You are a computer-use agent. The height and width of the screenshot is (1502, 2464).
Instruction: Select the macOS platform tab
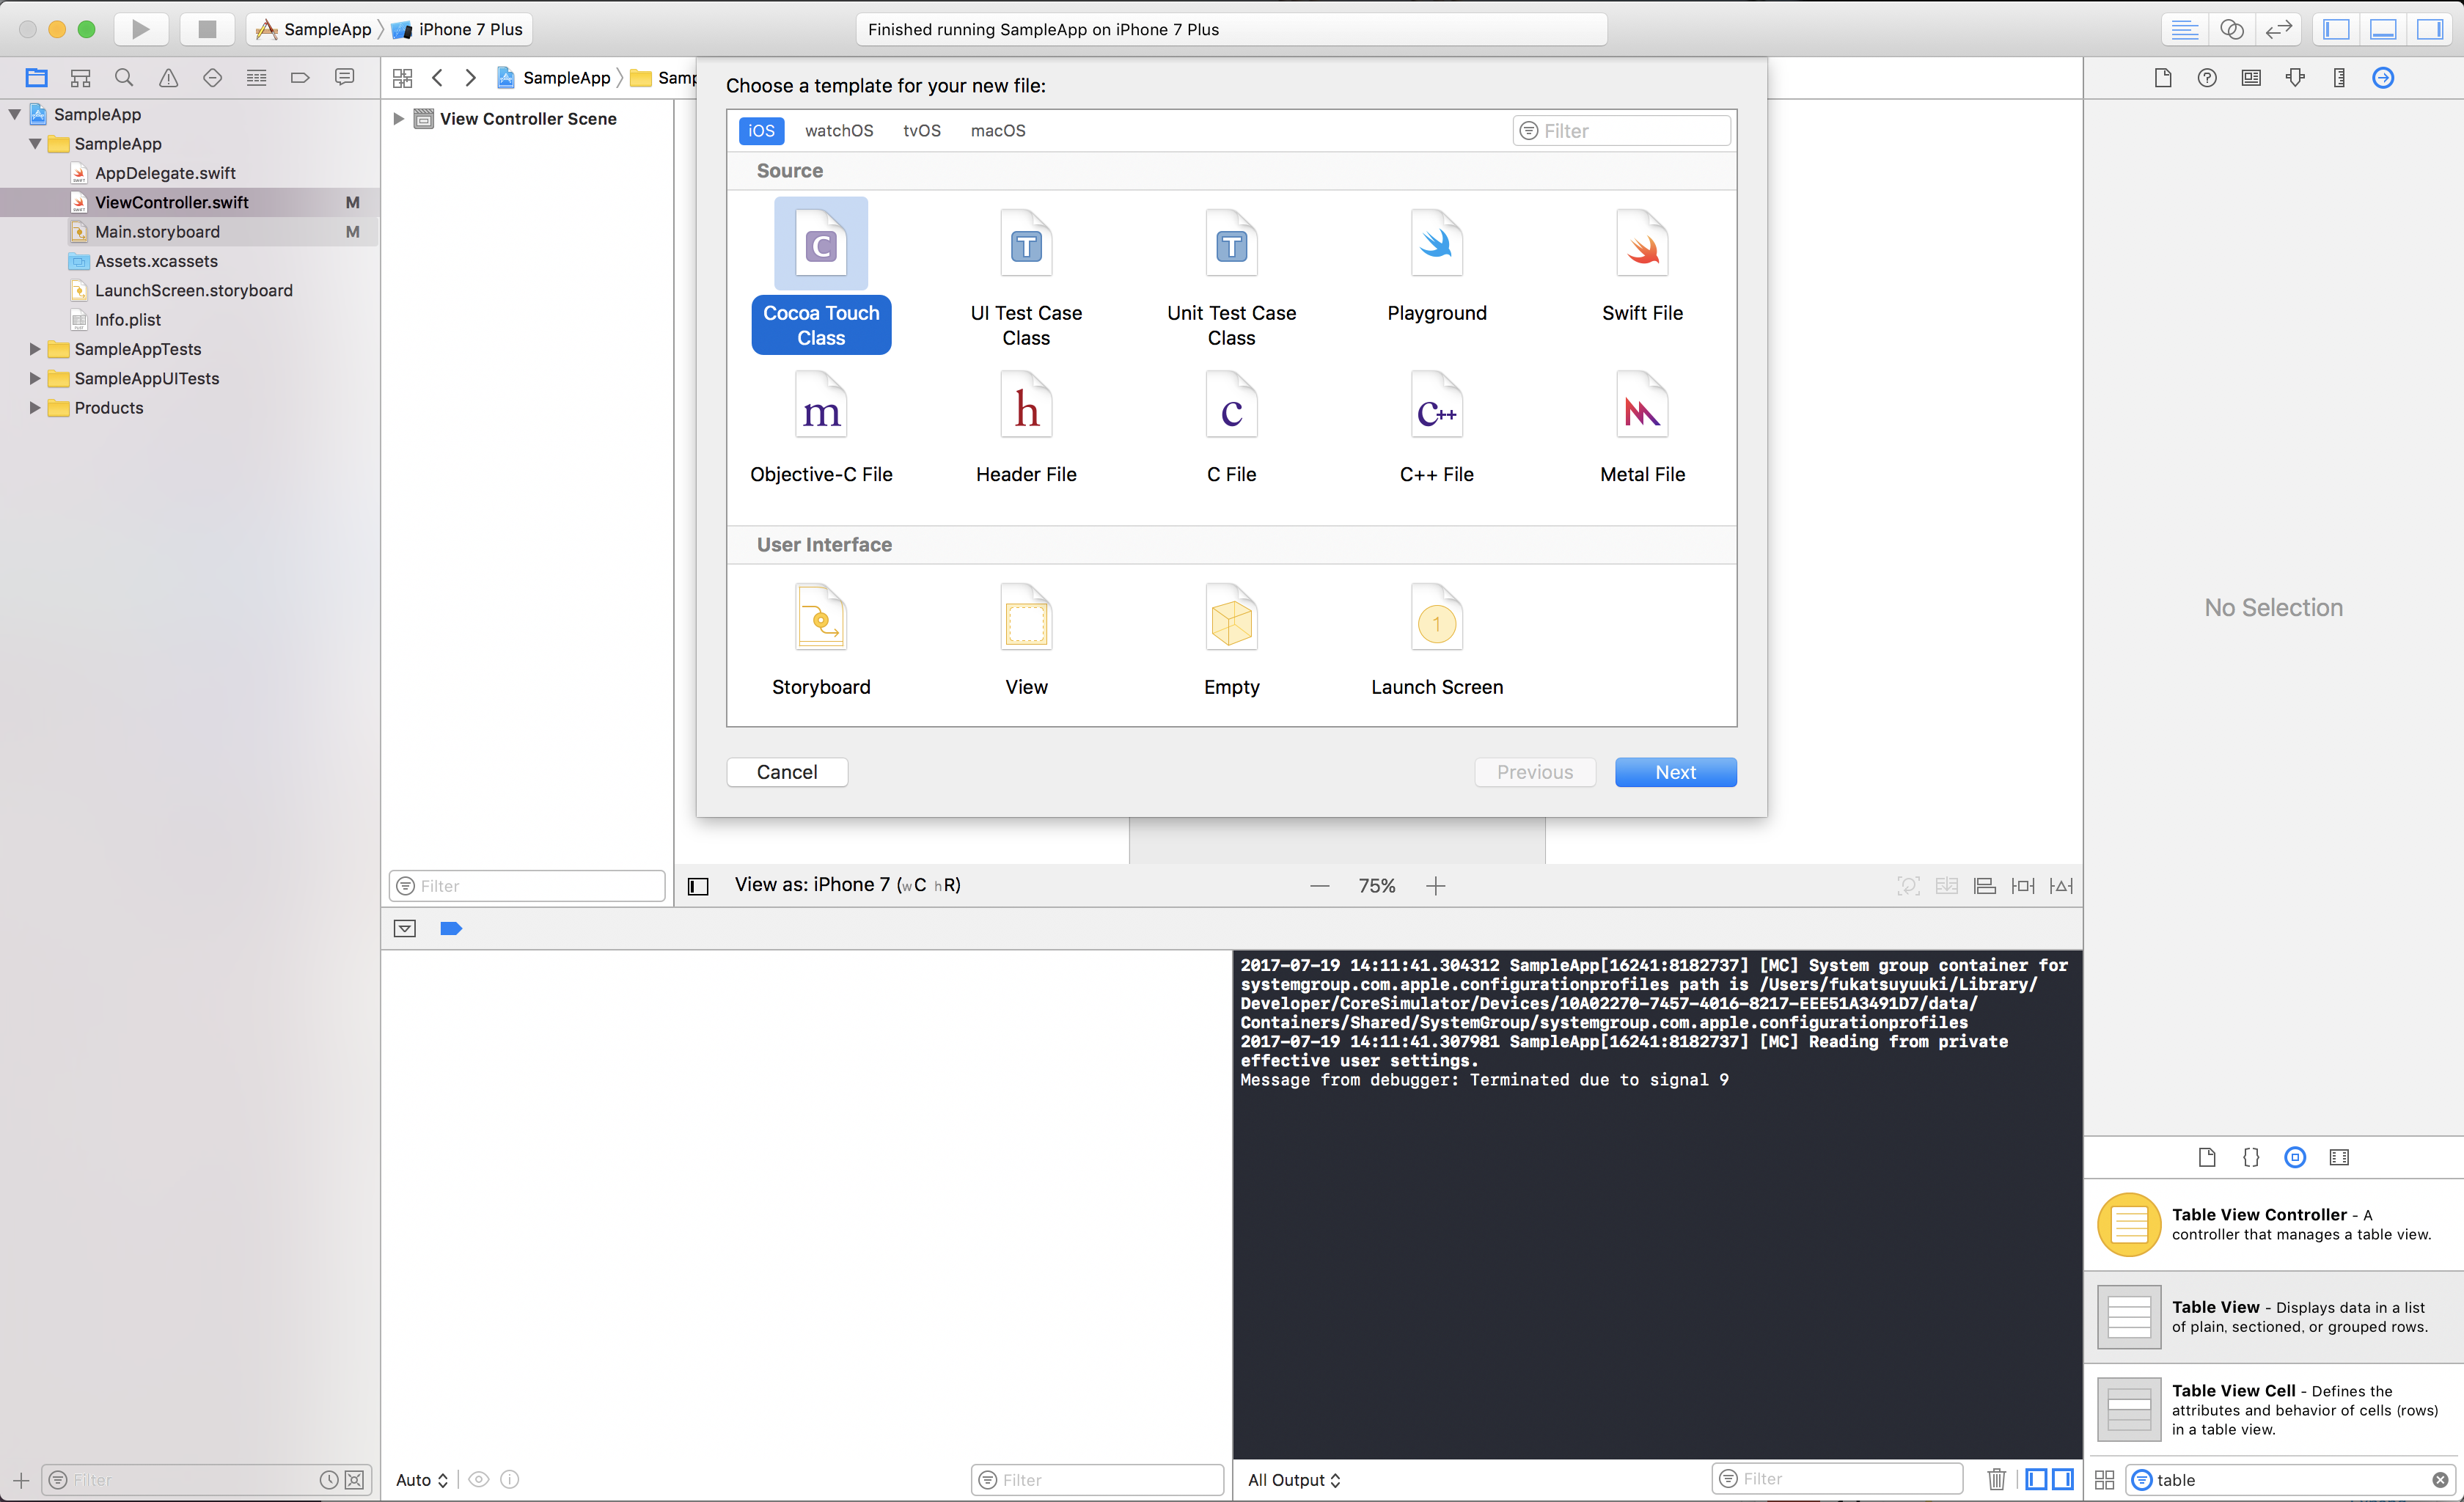point(998,131)
